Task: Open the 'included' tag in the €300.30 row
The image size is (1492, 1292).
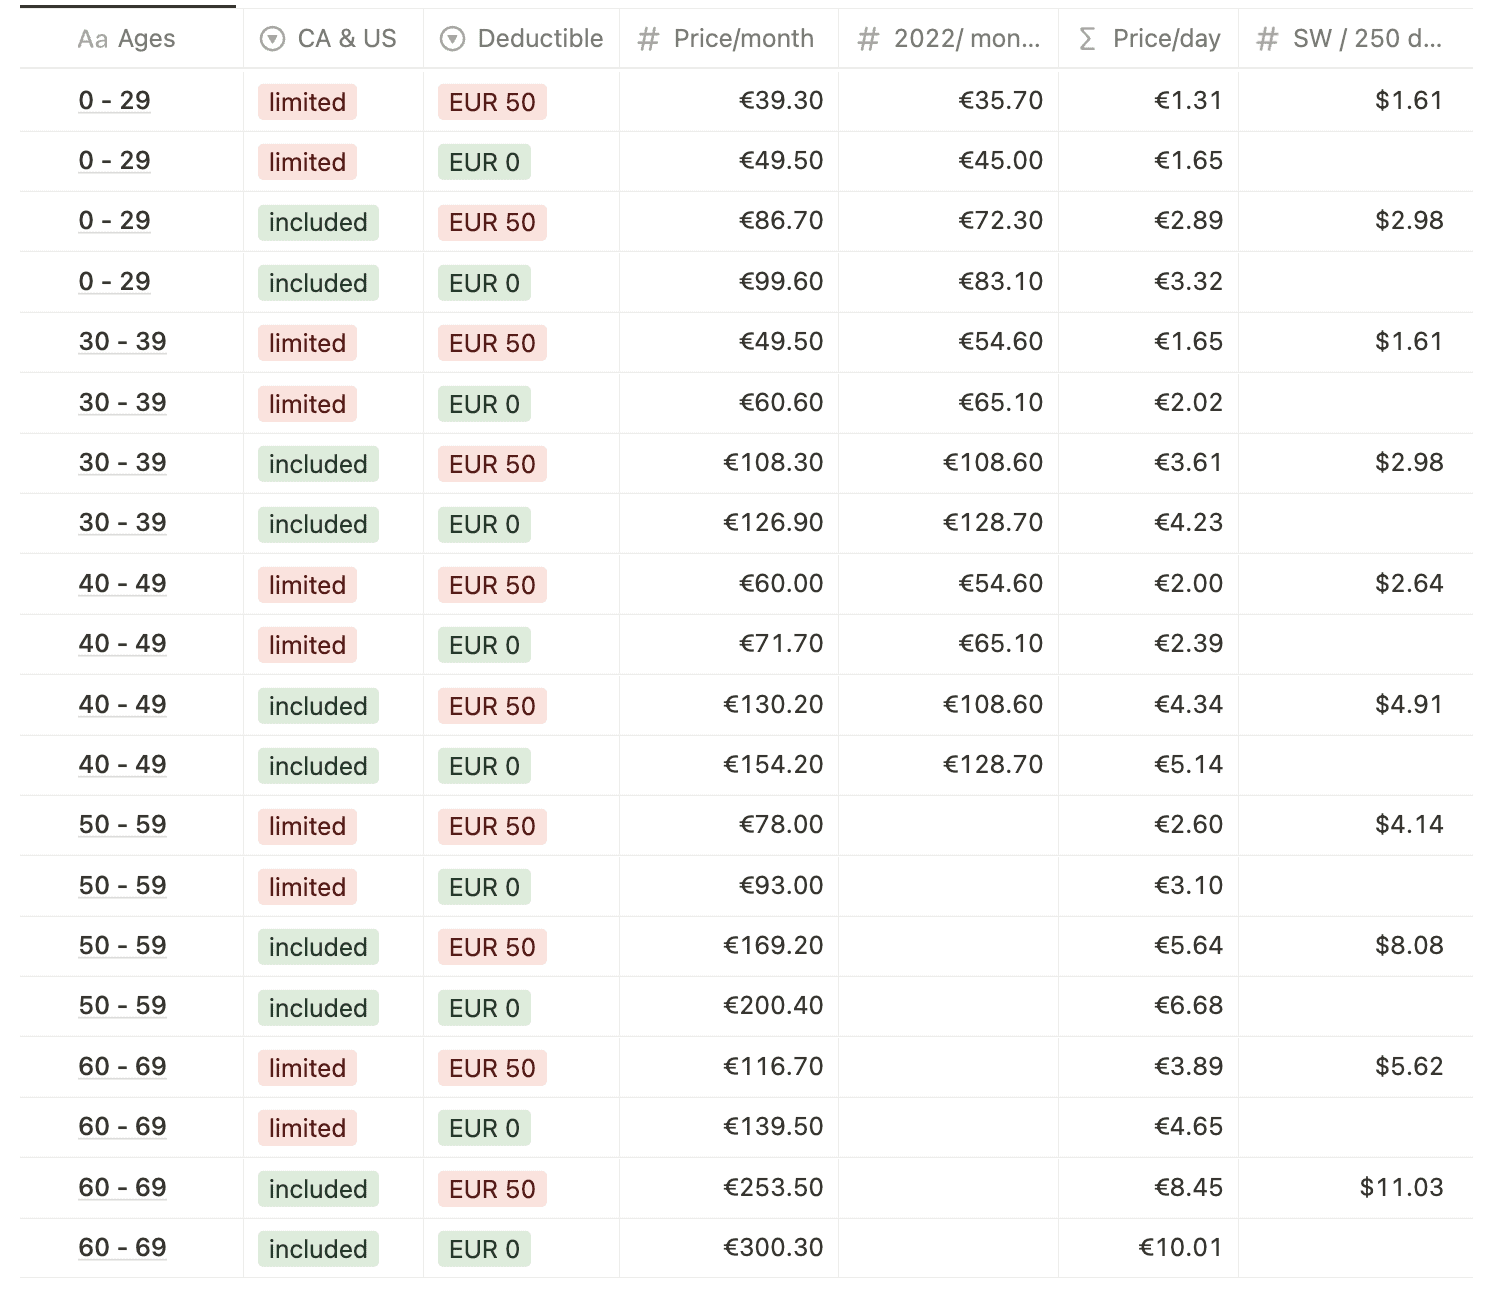Action: coord(318,1249)
